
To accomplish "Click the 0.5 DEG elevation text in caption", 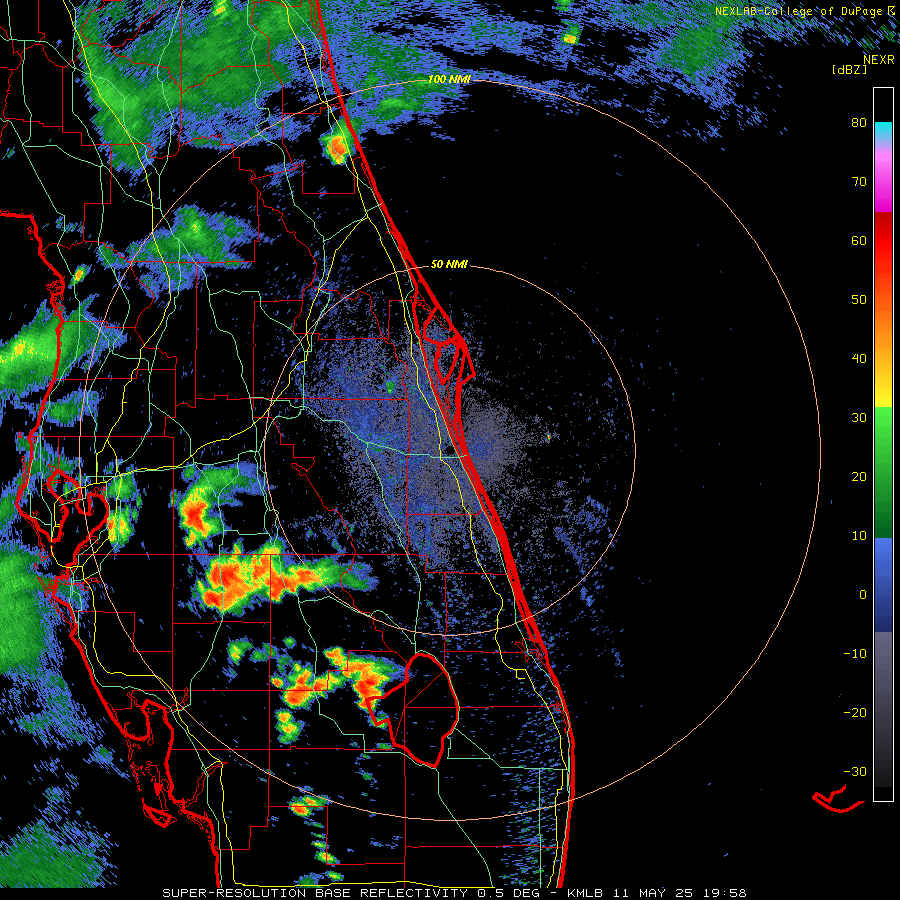I will tap(508, 893).
